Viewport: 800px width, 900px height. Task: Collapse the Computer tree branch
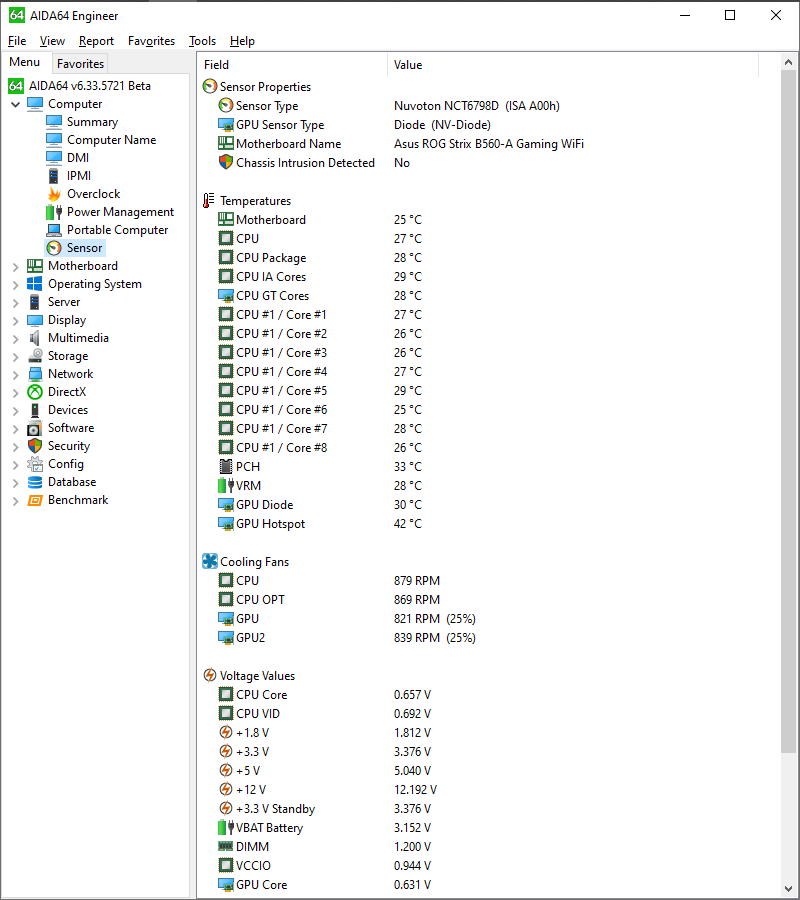coord(15,103)
